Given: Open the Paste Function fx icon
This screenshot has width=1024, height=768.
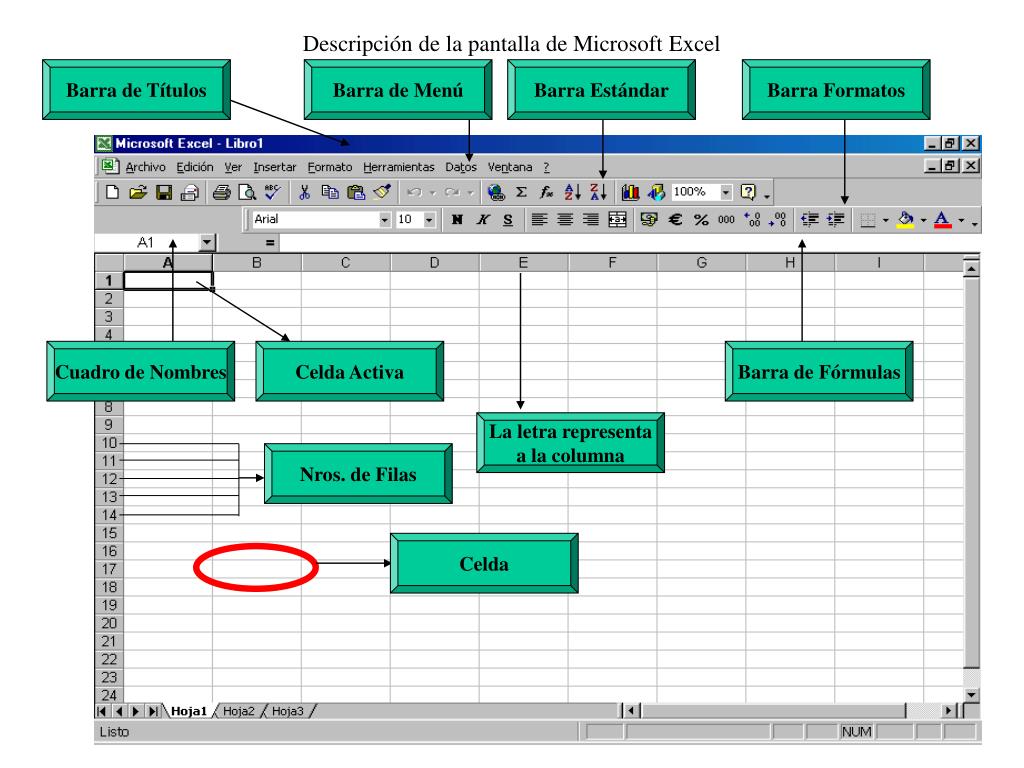Looking at the screenshot, I should [547, 192].
